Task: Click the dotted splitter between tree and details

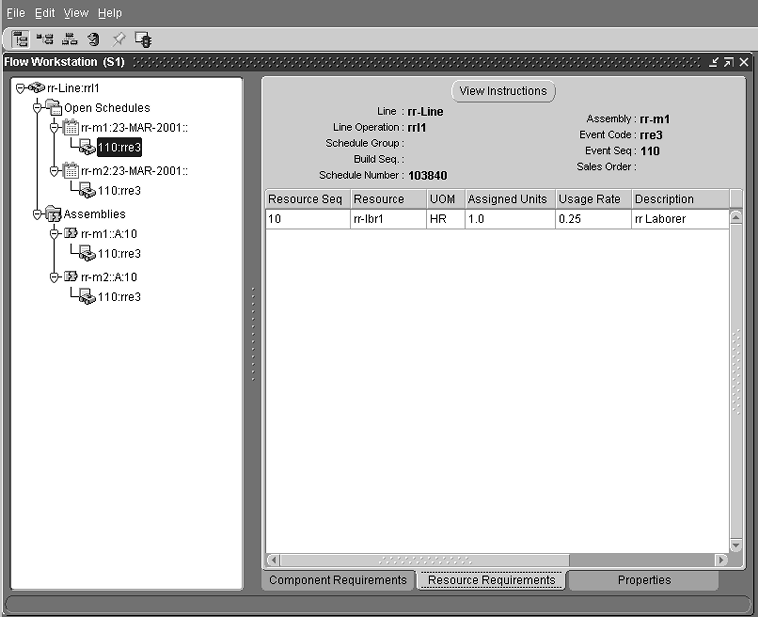Action: point(253,334)
